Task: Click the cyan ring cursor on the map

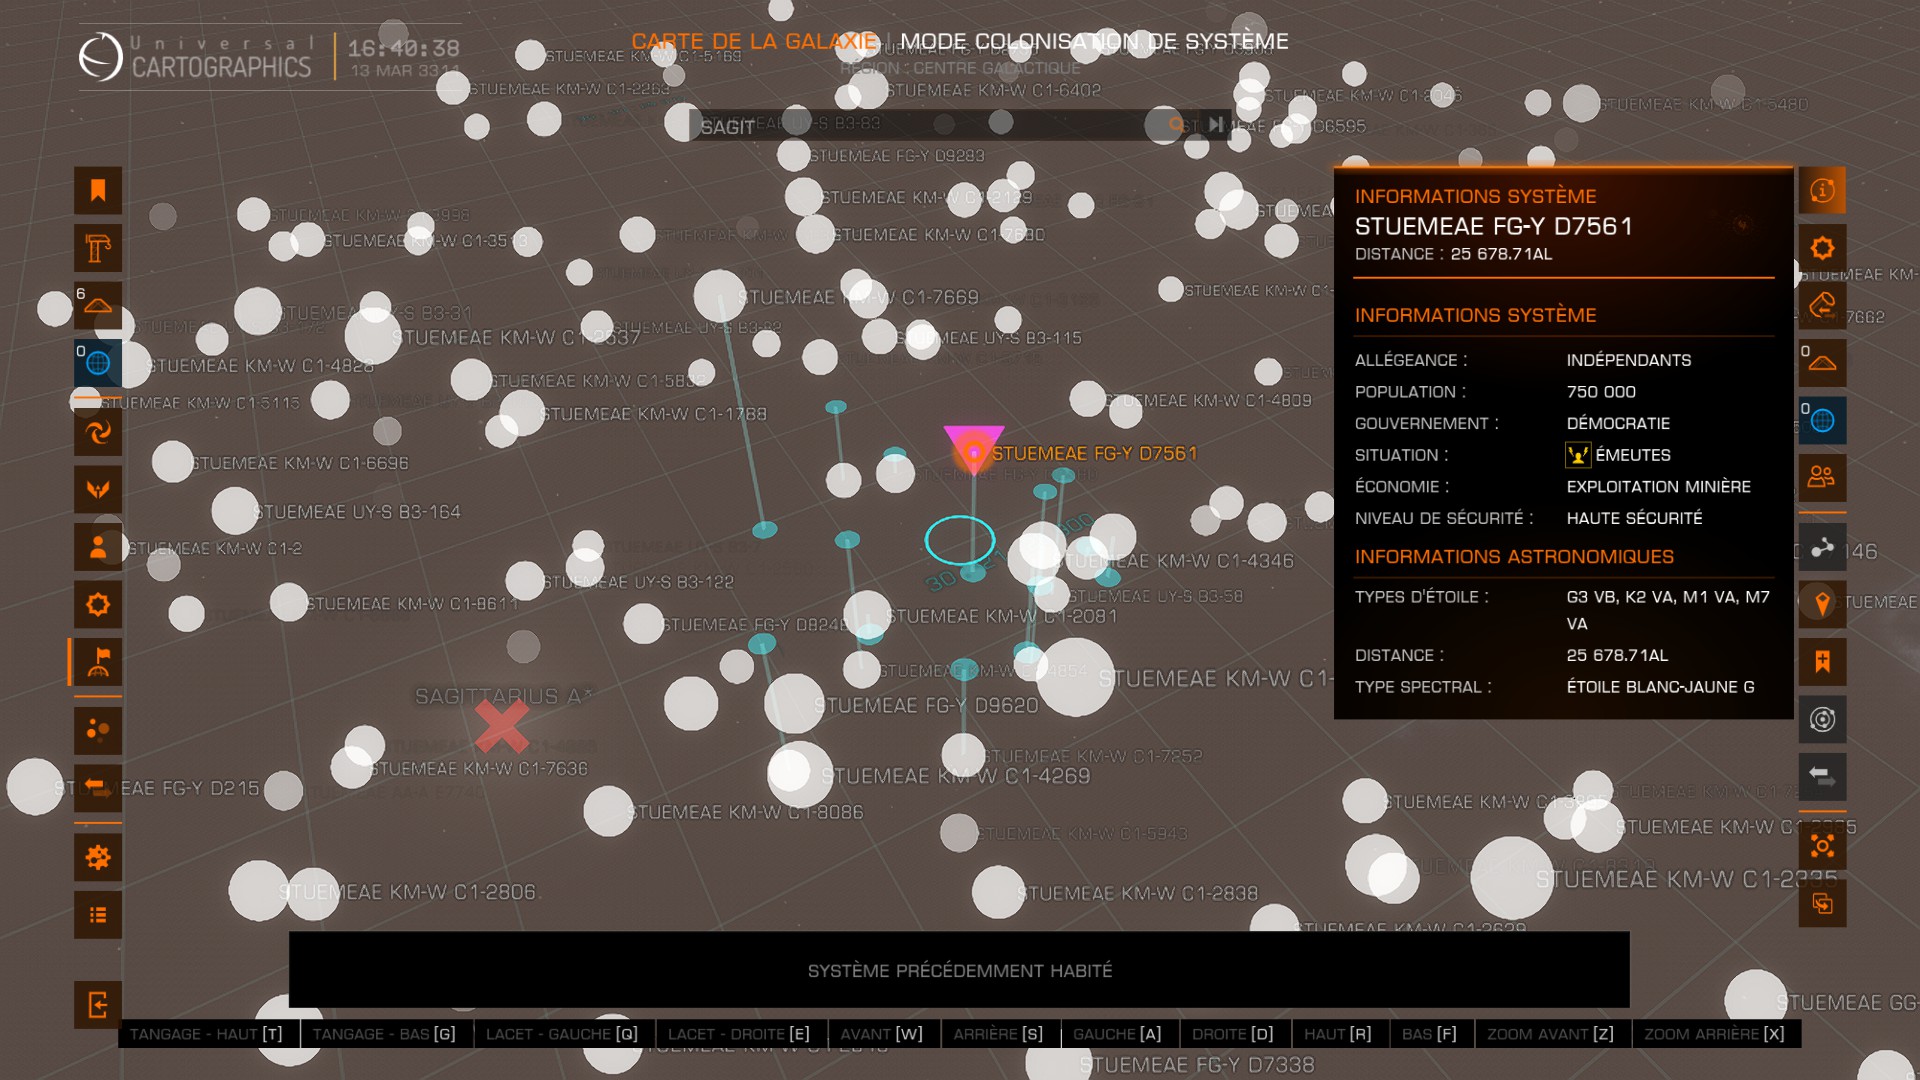Action: [960, 541]
